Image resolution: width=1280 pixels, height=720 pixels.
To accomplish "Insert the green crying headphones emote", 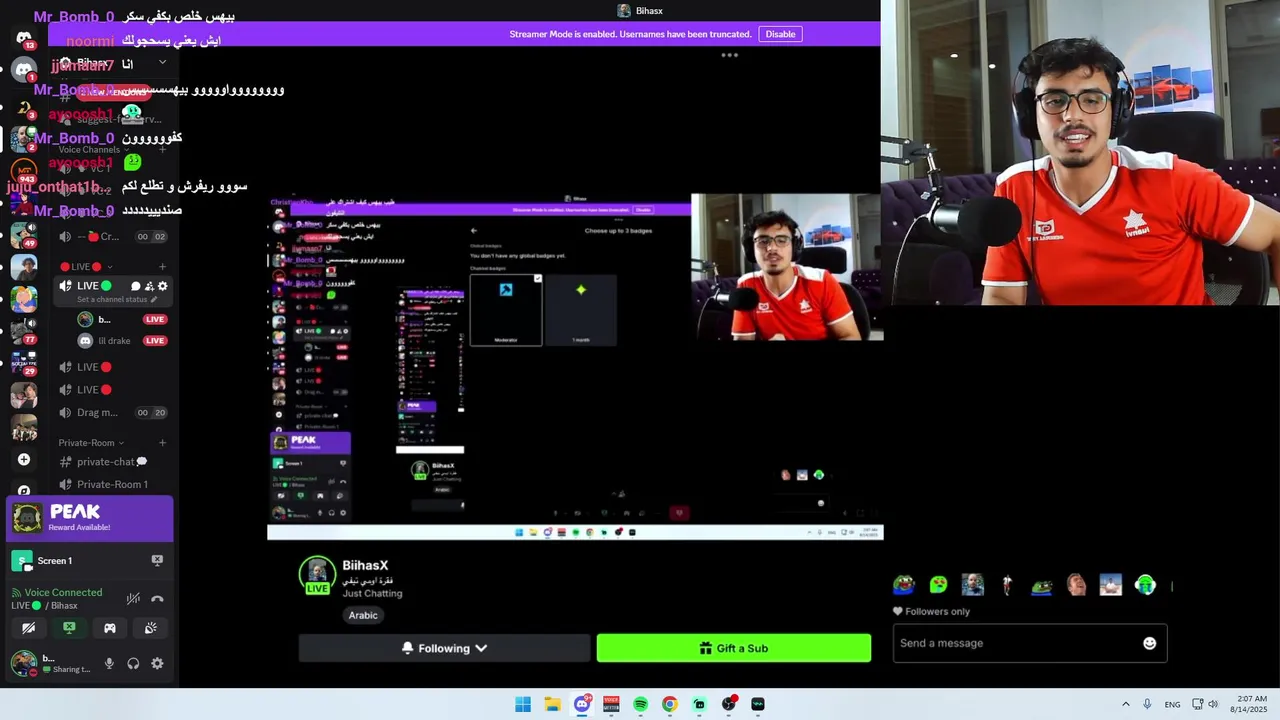I will pyautogui.click(x=1145, y=585).
